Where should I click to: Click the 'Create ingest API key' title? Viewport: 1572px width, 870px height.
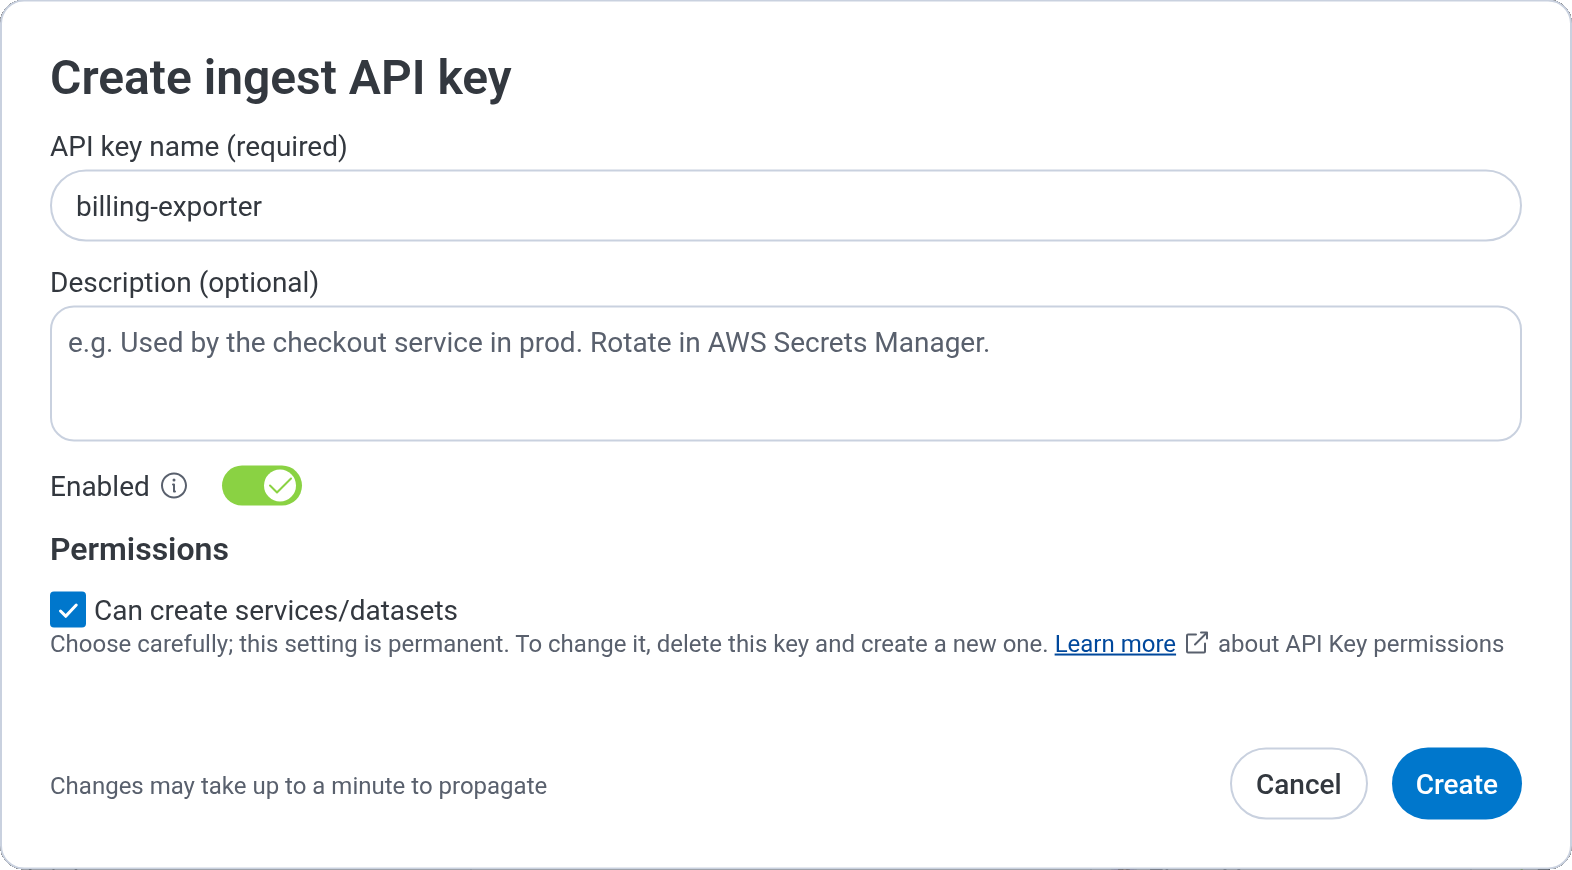click(281, 79)
